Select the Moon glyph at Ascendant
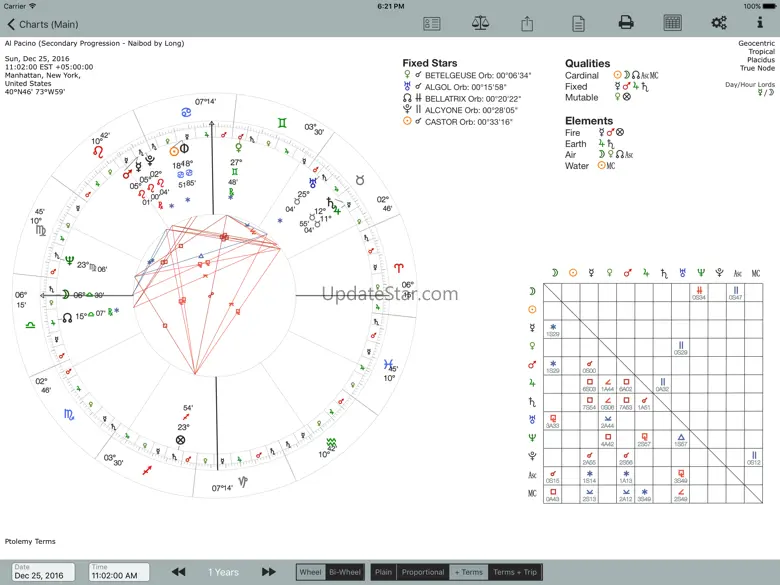This screenshot has height=585, width=780. pyautogui.click(x=66, y=294)
